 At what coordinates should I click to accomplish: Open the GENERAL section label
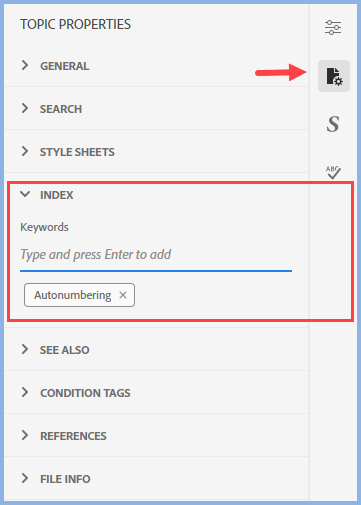click(65, 66)
